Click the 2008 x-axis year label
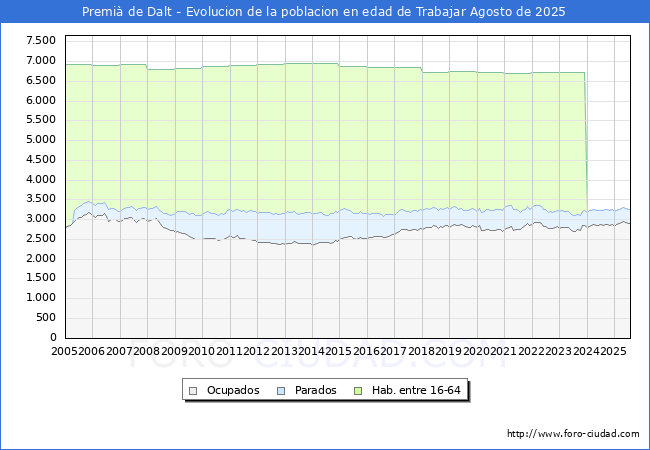The width and height of the screenshot is (650, 450). (147, 351)
